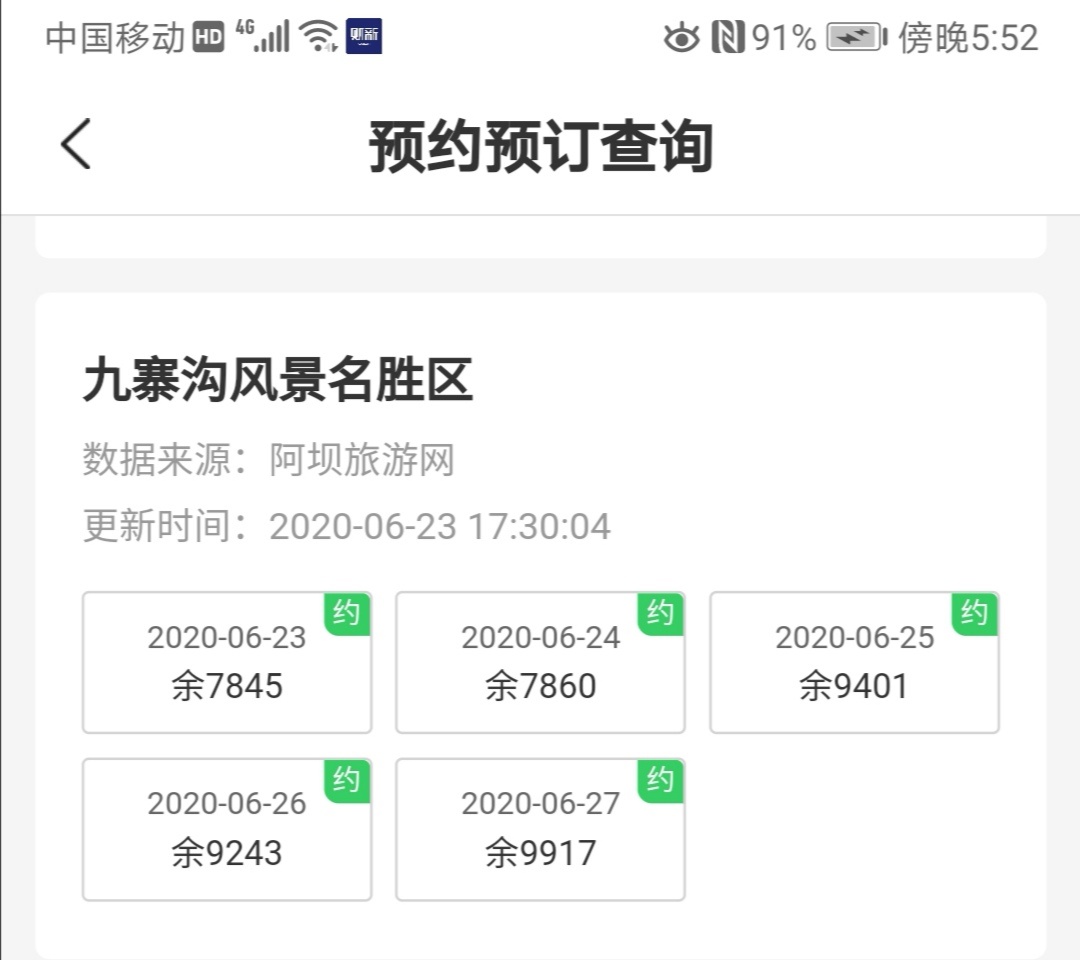Tap the Wi-Fi signal icon in status bar
The width and height of the screenshot is (1080, 960).
319,38
